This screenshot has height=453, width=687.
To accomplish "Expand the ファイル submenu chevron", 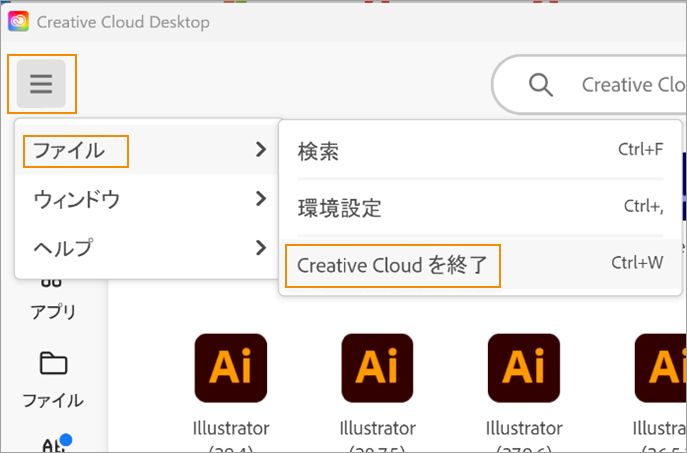I will click(x=261, y=150).
